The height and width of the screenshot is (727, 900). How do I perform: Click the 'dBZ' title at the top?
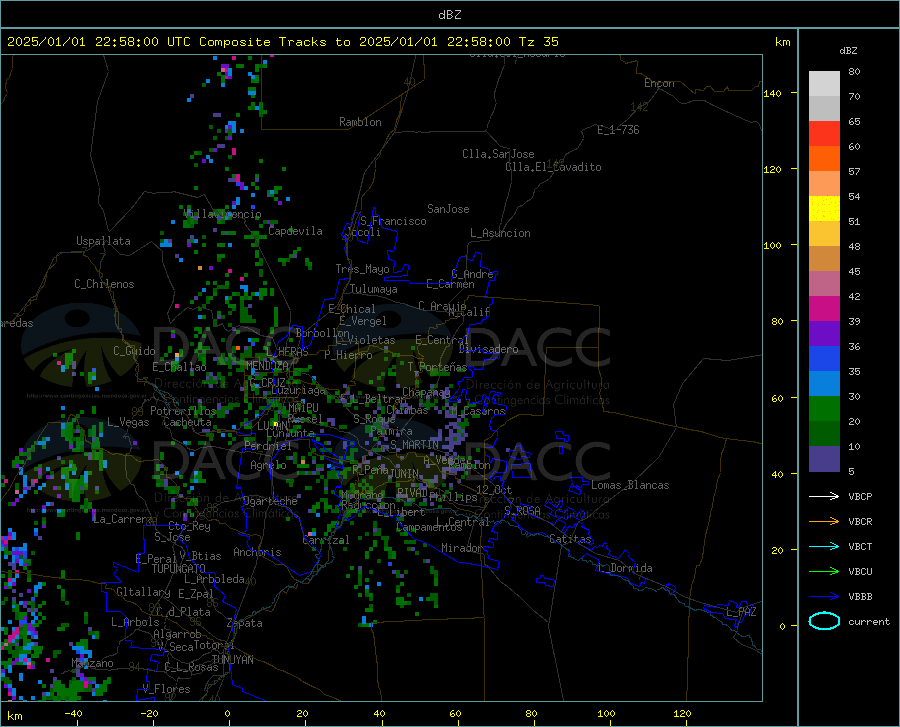449,15
